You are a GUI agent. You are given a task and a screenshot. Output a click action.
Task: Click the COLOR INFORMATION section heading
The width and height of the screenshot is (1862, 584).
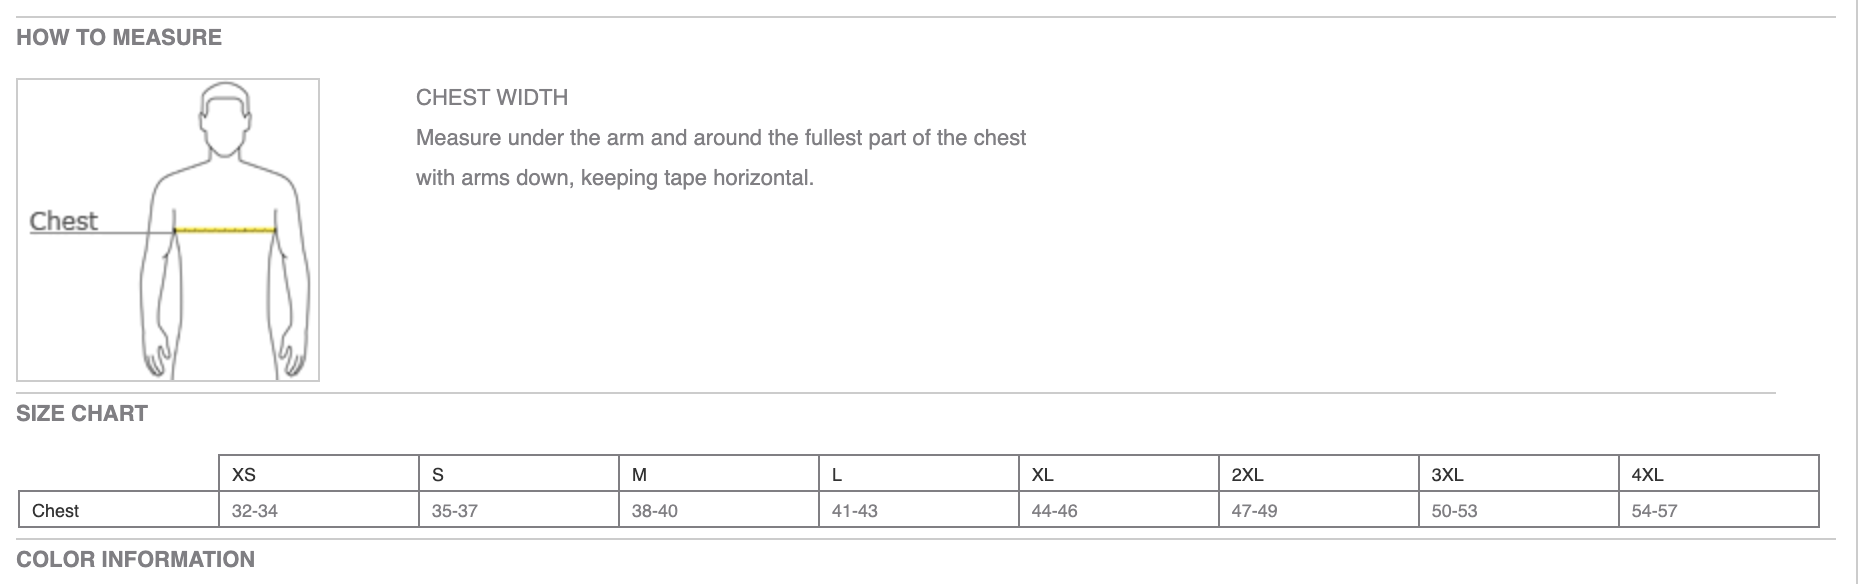(x=136, y=560)
